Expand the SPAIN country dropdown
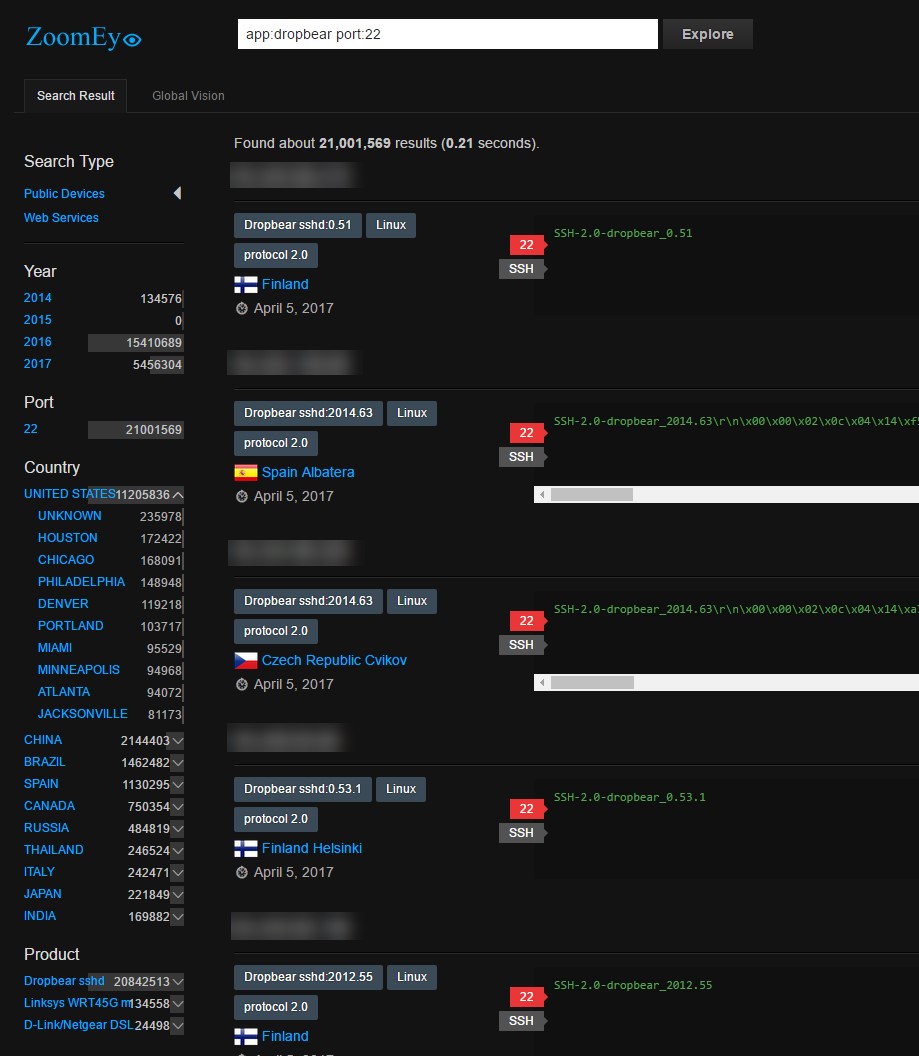 coord(178,785)
